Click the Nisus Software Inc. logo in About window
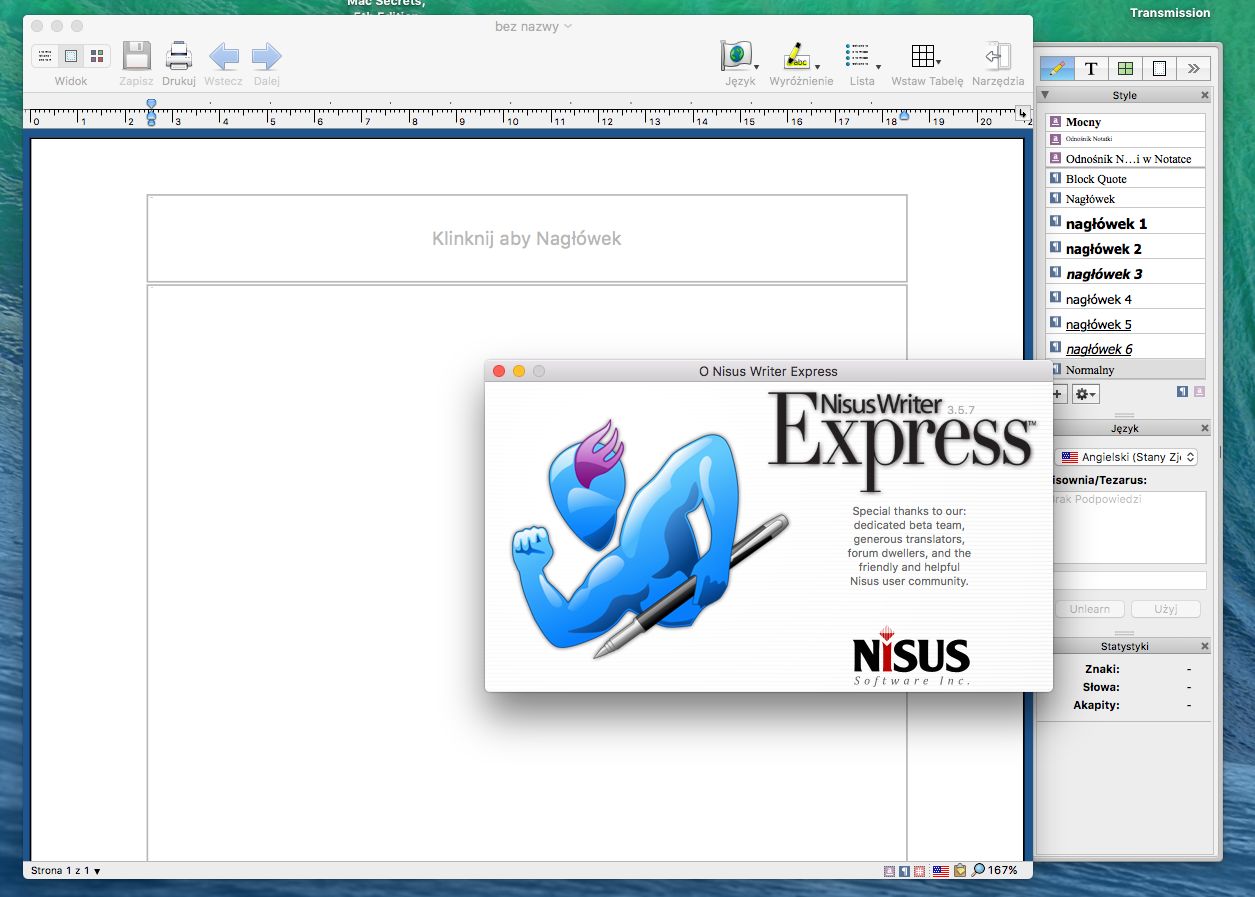 coord(911,657)
